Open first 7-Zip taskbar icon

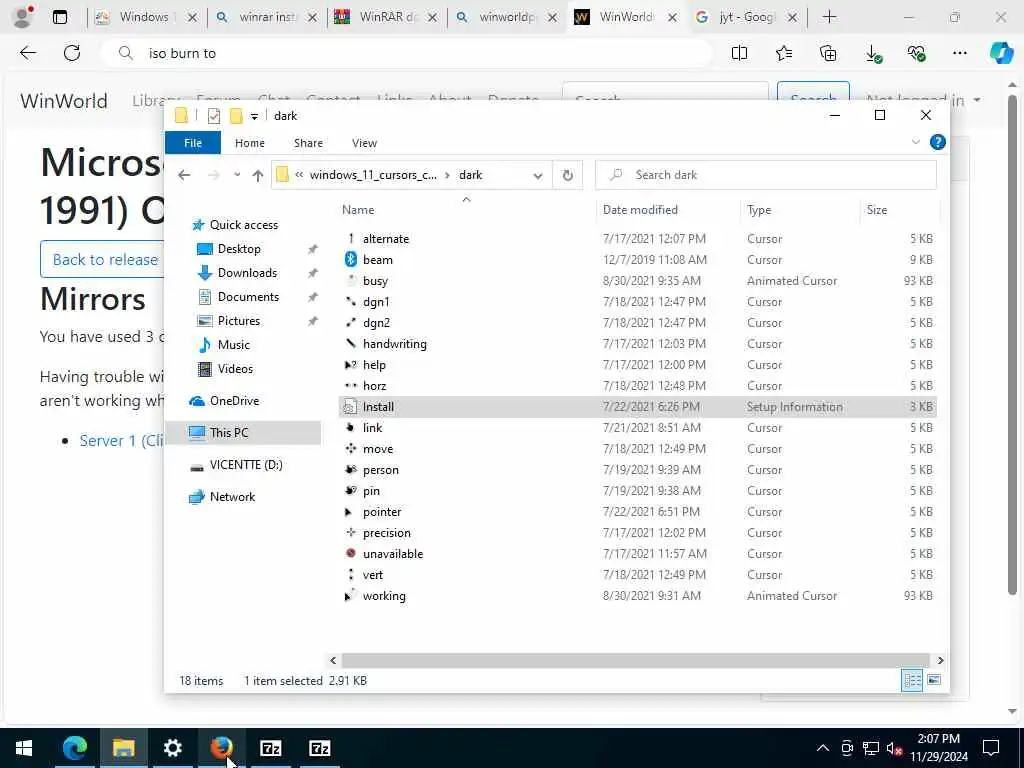[x=270, y=748]
